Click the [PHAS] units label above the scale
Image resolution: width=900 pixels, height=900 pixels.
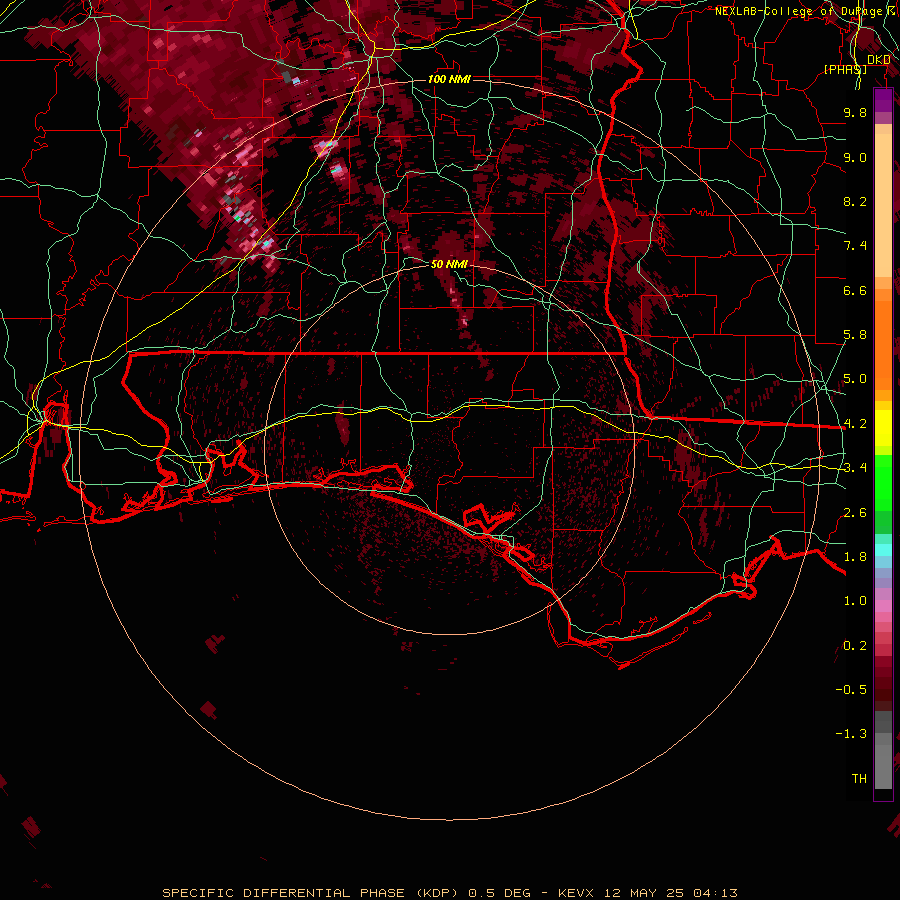845,69
